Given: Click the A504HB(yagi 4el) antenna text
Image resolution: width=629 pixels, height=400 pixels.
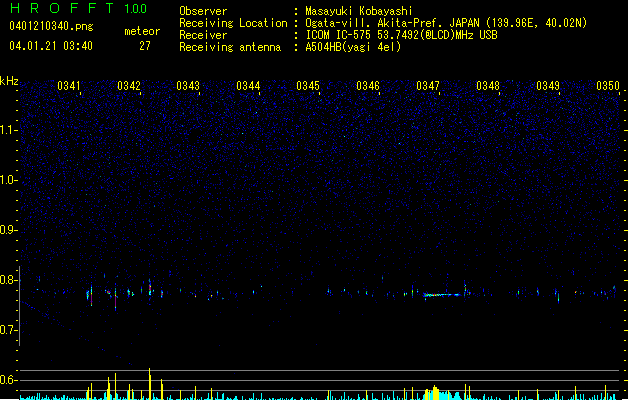Looking at the screenshot, I should [x=353, y=47].
